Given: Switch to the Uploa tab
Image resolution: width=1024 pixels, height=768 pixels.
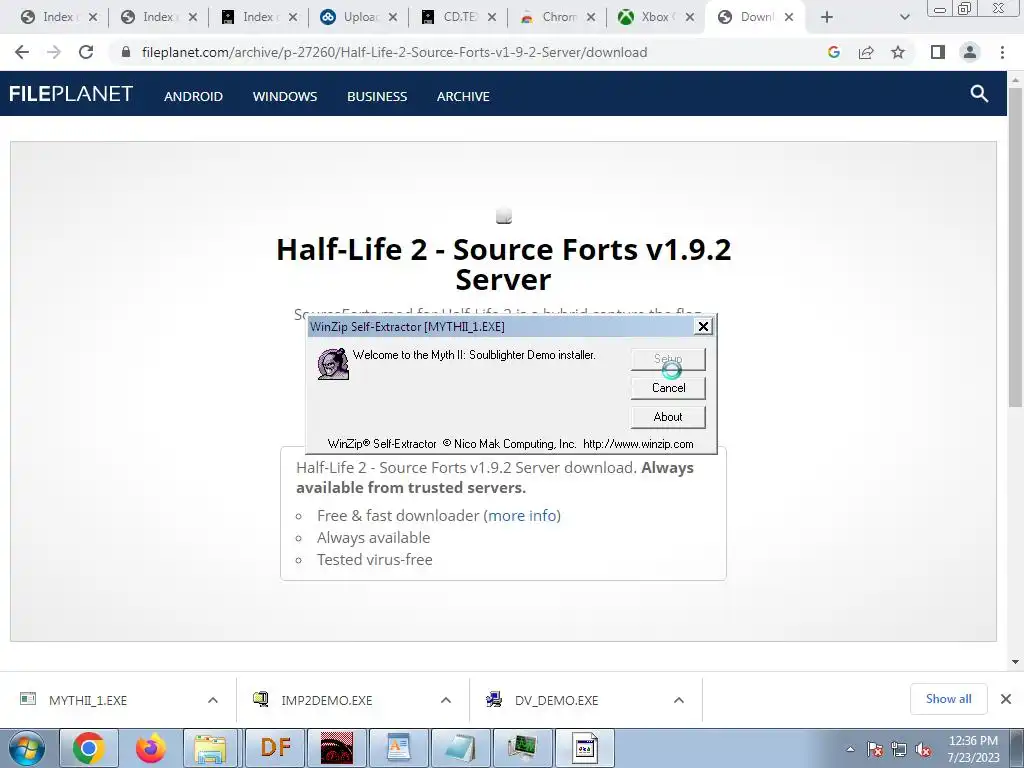Looking at the screenshot, I should click(359, 17).
